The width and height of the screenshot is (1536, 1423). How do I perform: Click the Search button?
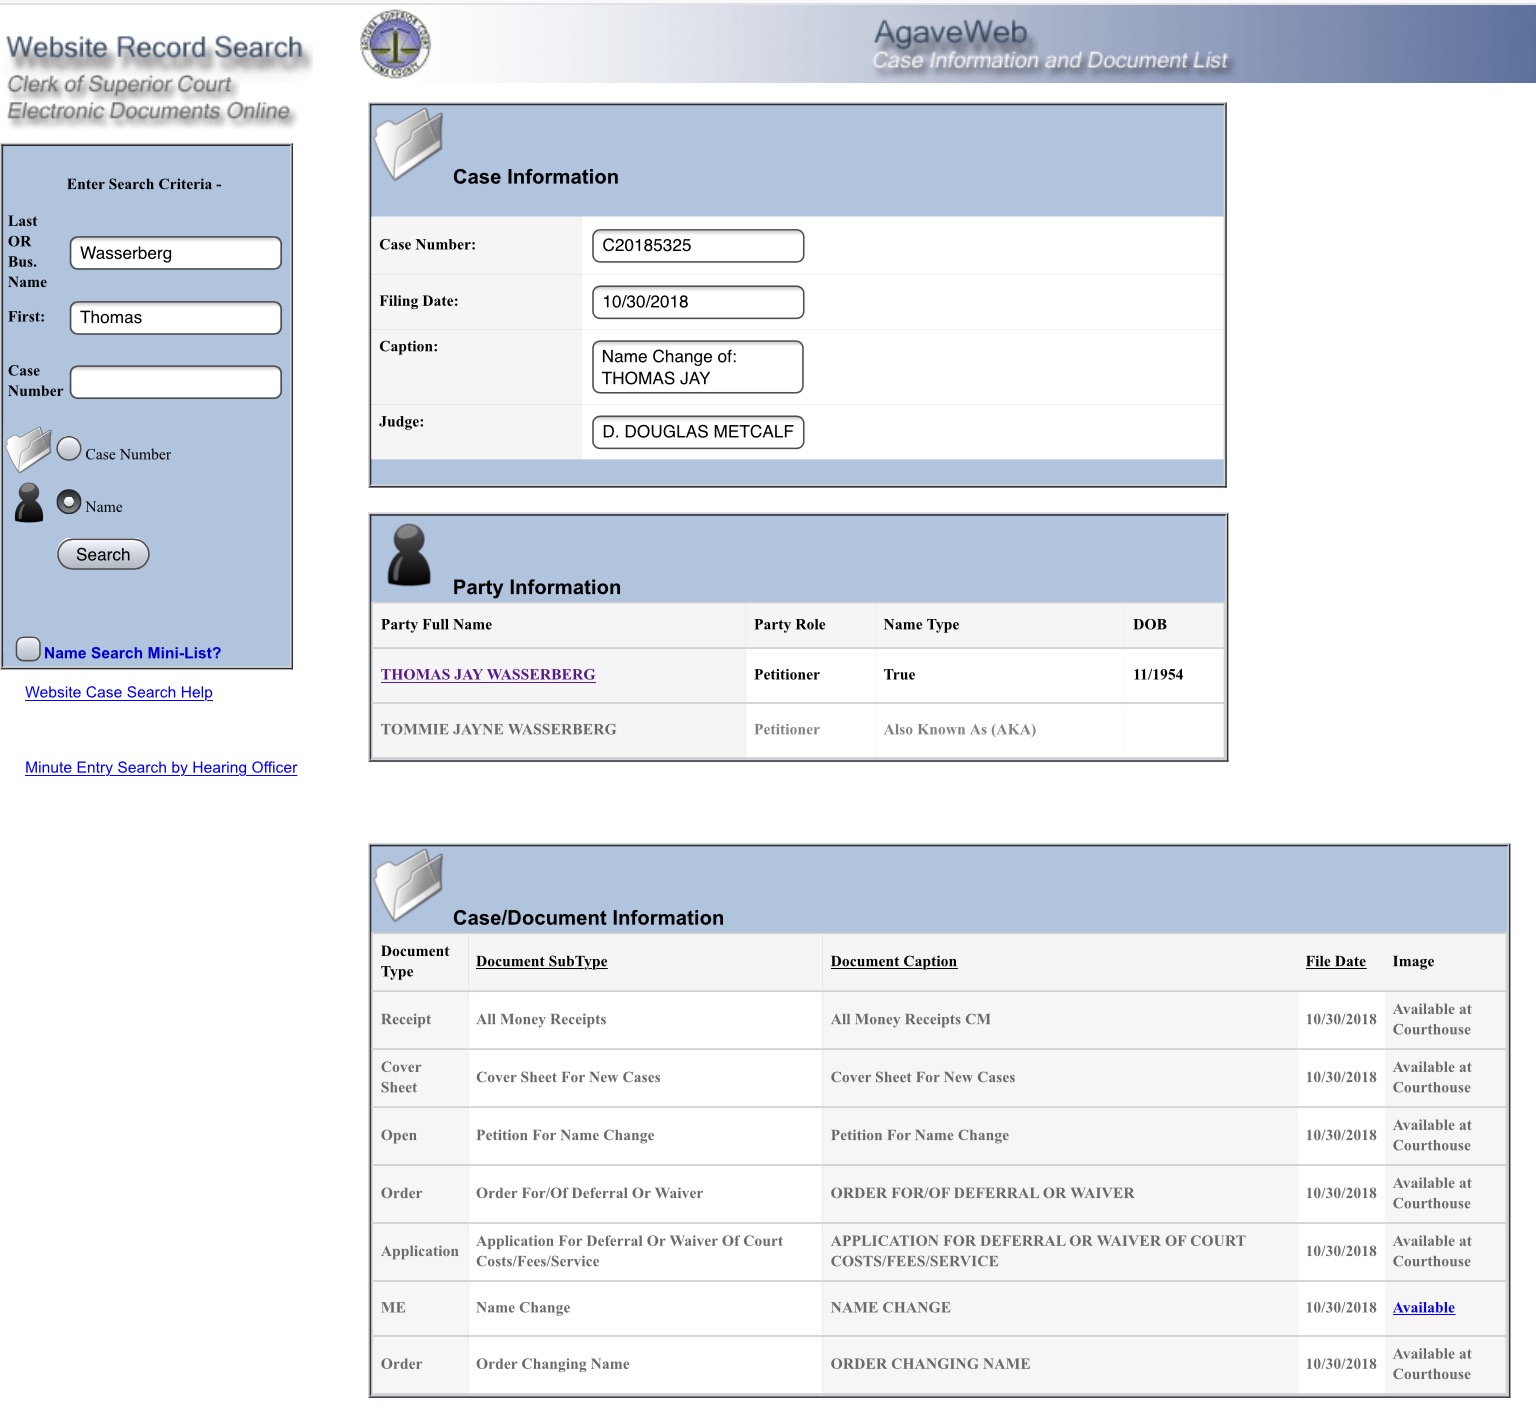(103, 554)
